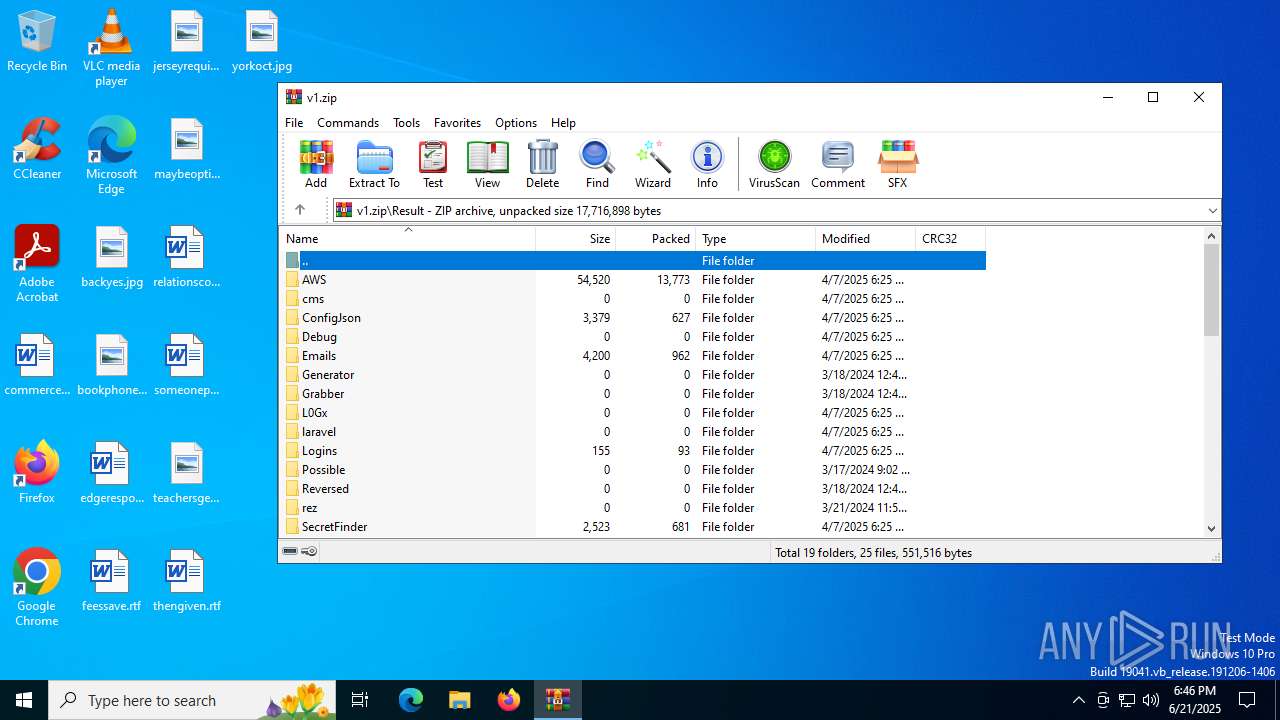
Task: Sort the list by the Modified column
Action: (x=866, y=239)
